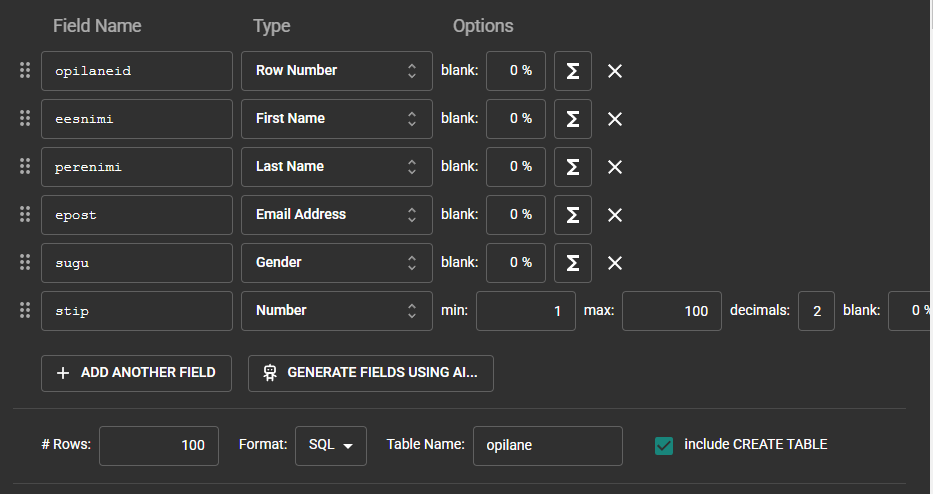Delete the opilaneid field row
The image size is (933, 494).
tap(615, 71)
